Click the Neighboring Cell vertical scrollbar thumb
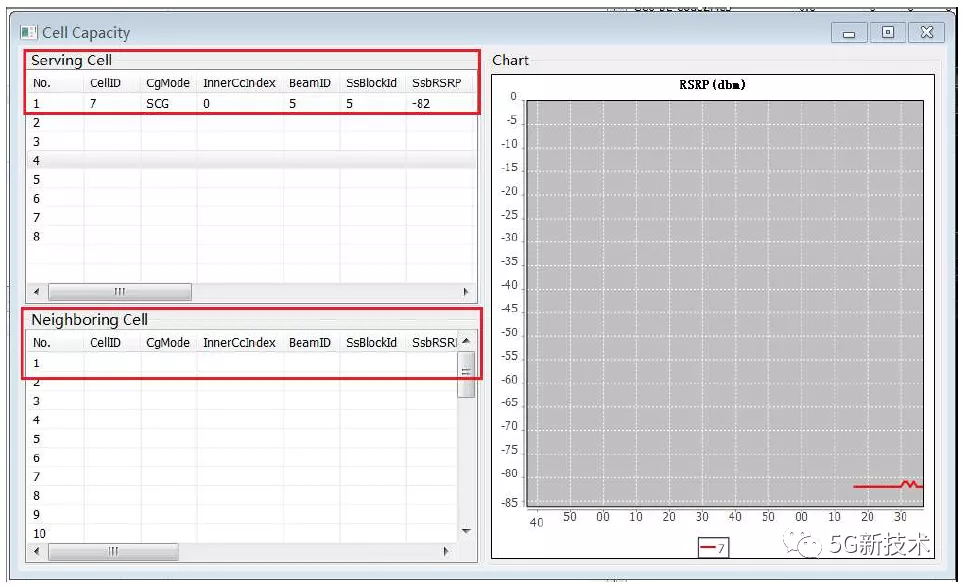Viewport: 962px width, 587px height. click(x=466, y=374)
